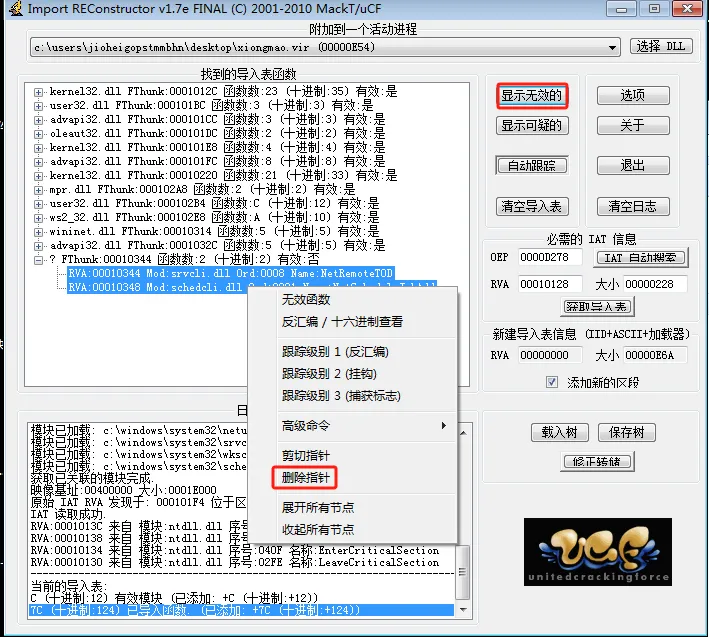The height and width of the screenshot is (637, 709).
Task: Expand the mpr.dll tree node
Action: (39, 189)
